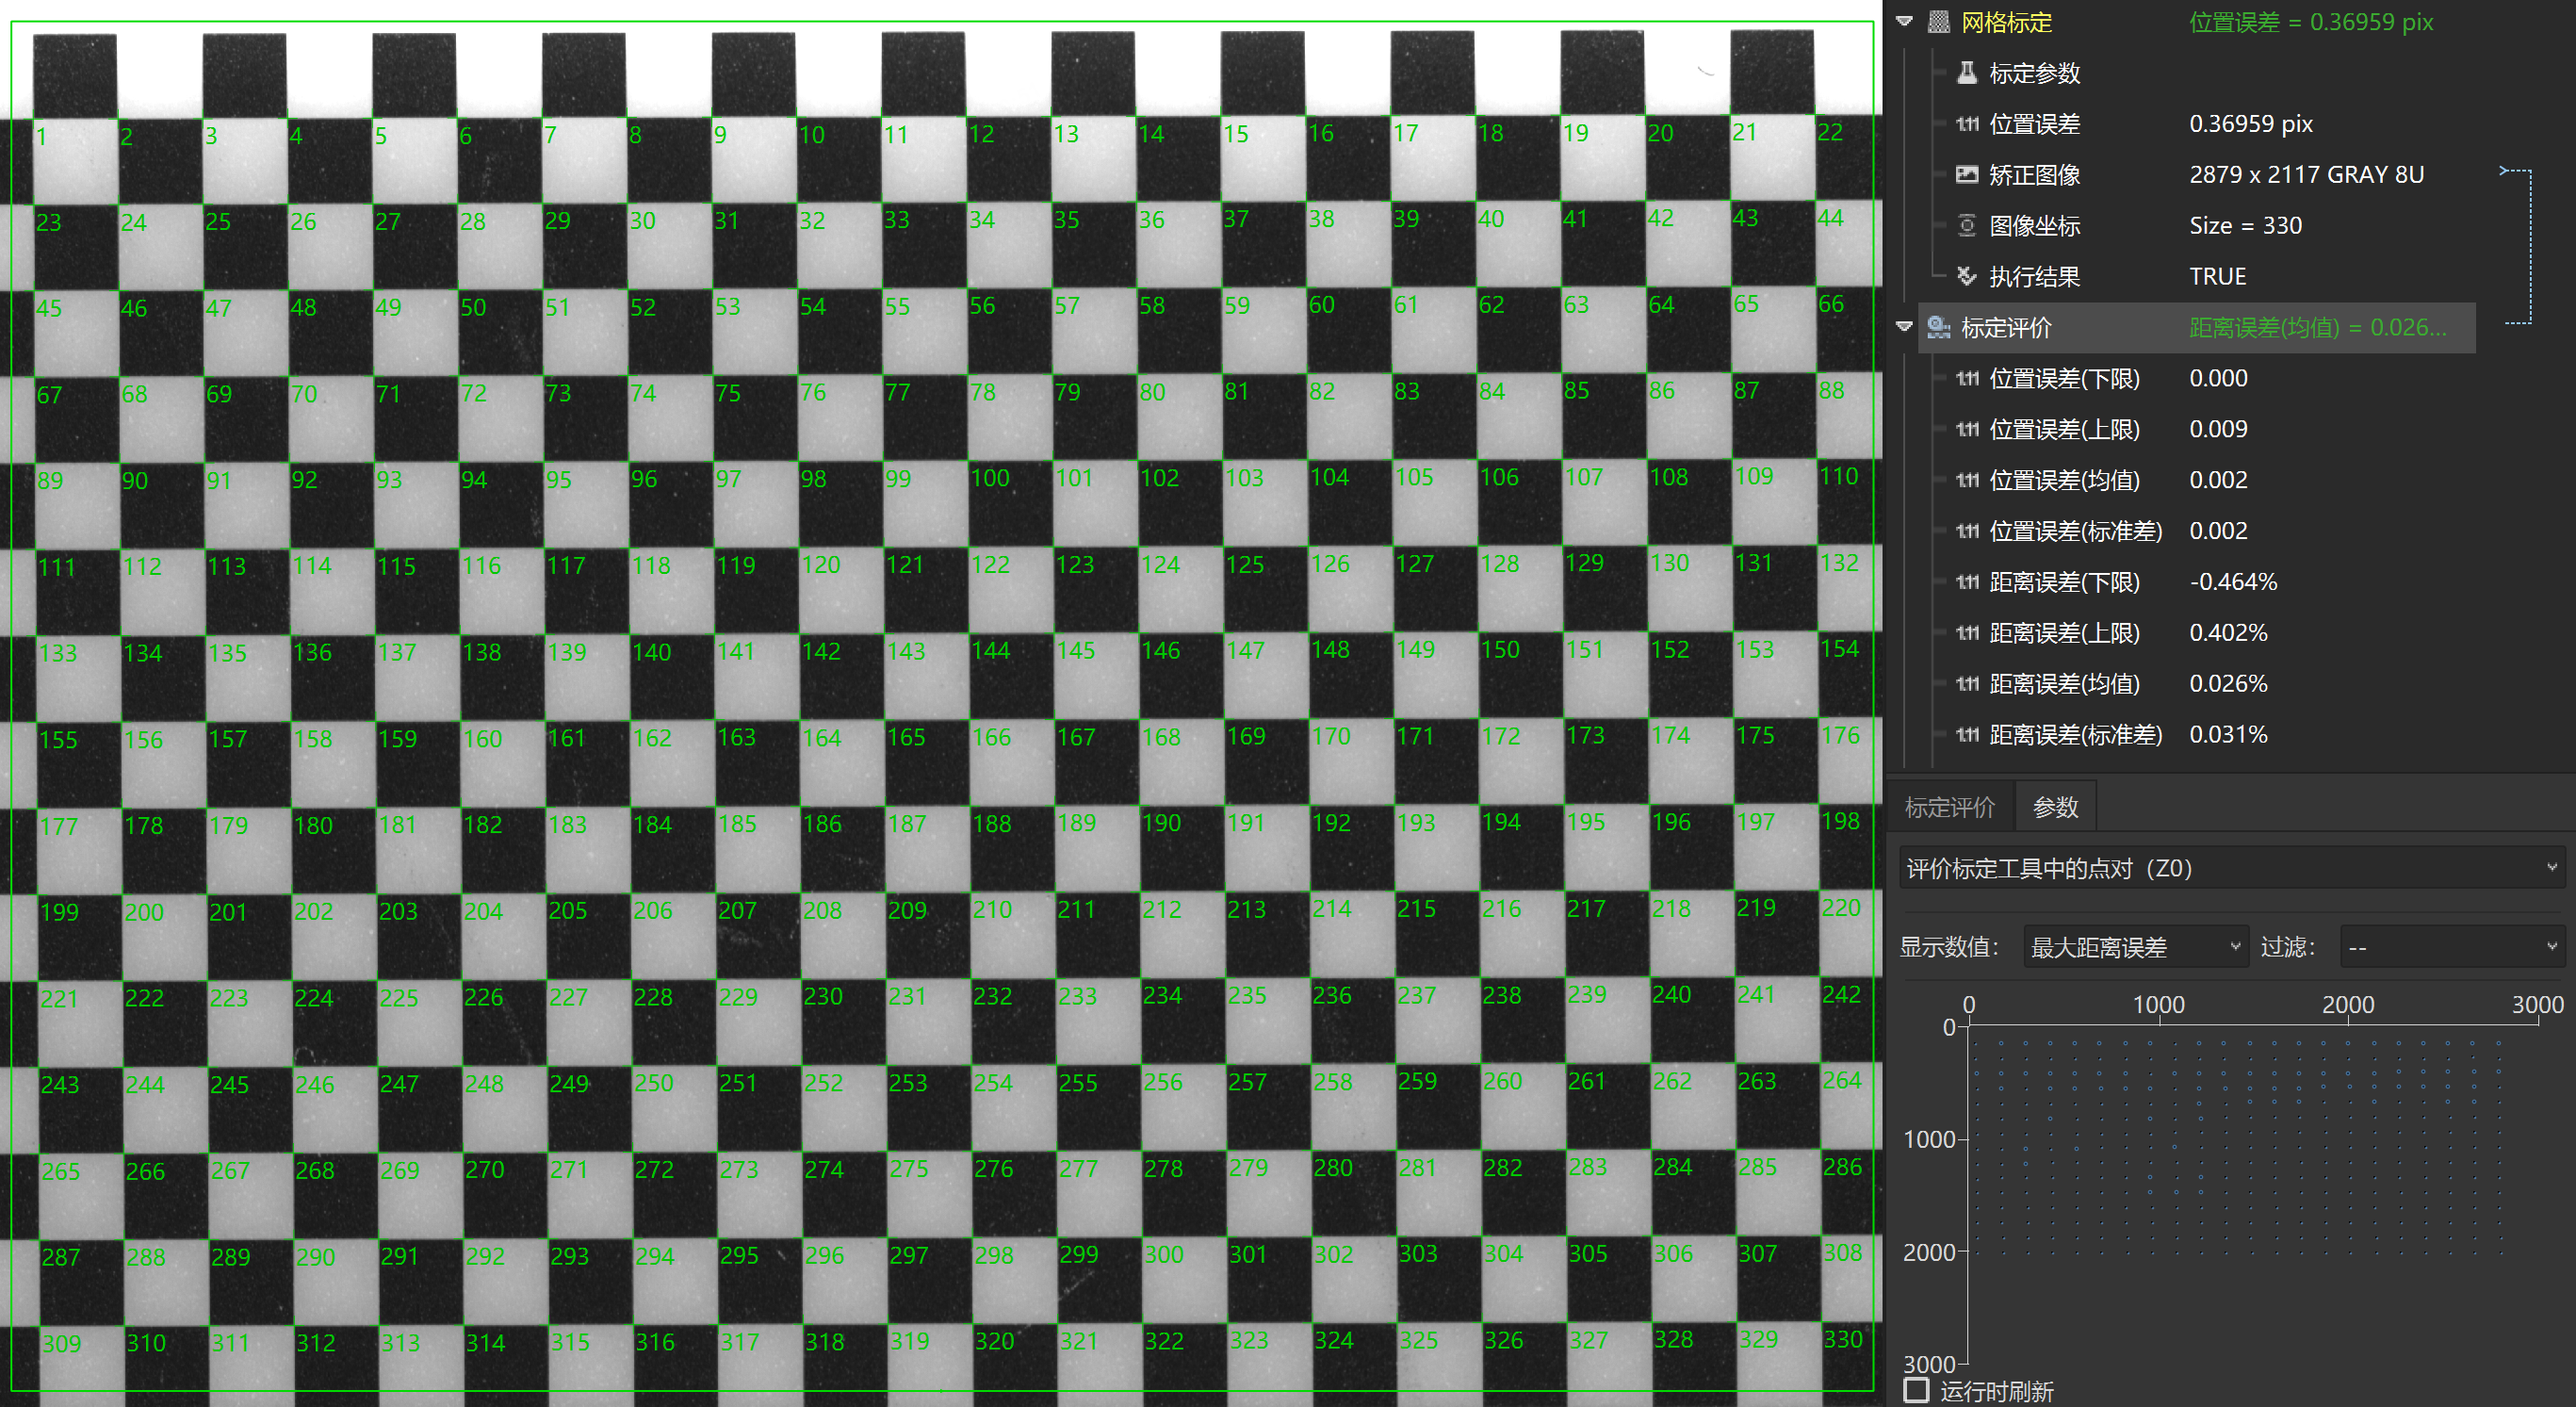Viewport: 2576px width, 1407px height.
Task: Switch to the 参数 tab
Action: (2055, 807)
